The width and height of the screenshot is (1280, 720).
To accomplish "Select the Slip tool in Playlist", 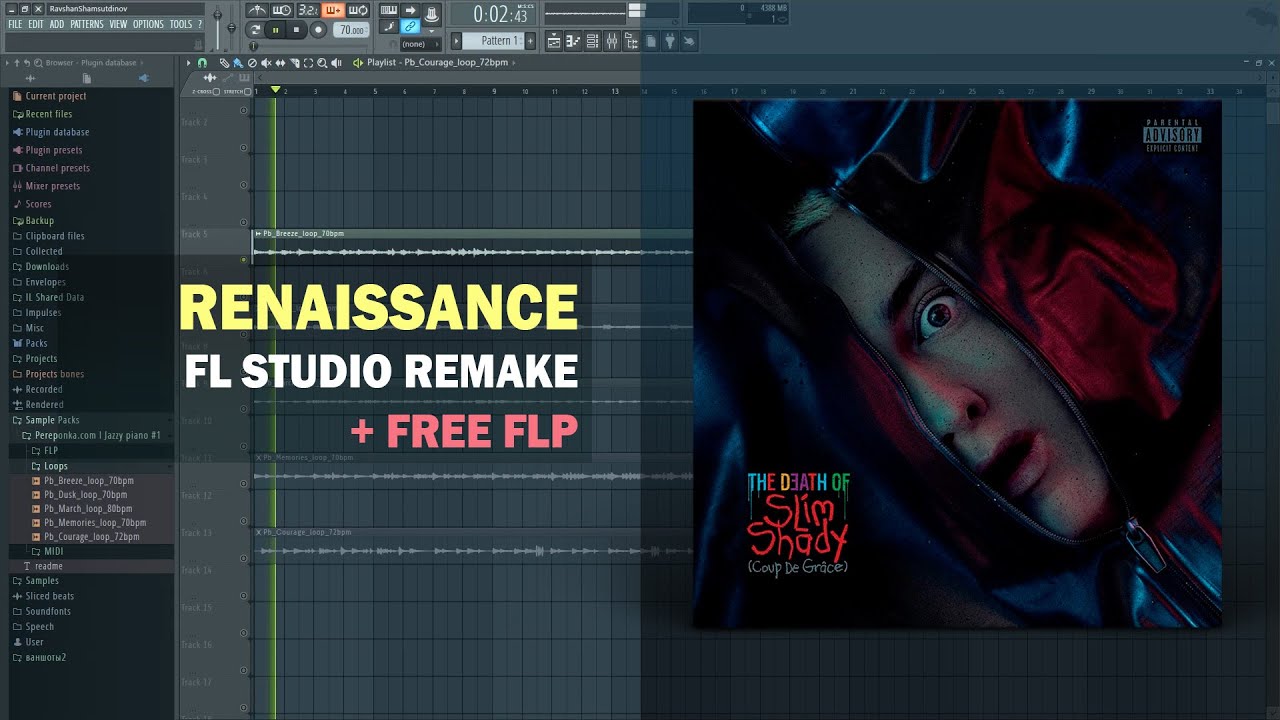I will tap(280, 63).
